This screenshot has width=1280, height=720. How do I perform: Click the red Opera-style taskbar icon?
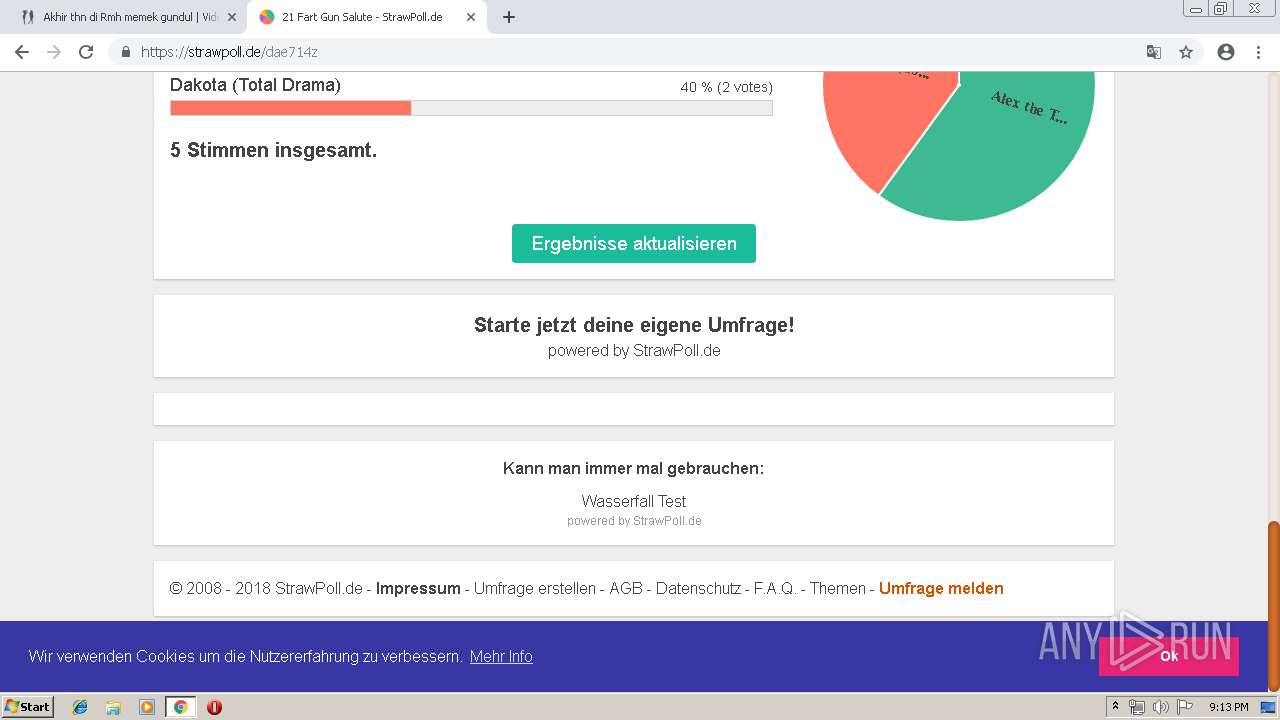click(214, 707)
